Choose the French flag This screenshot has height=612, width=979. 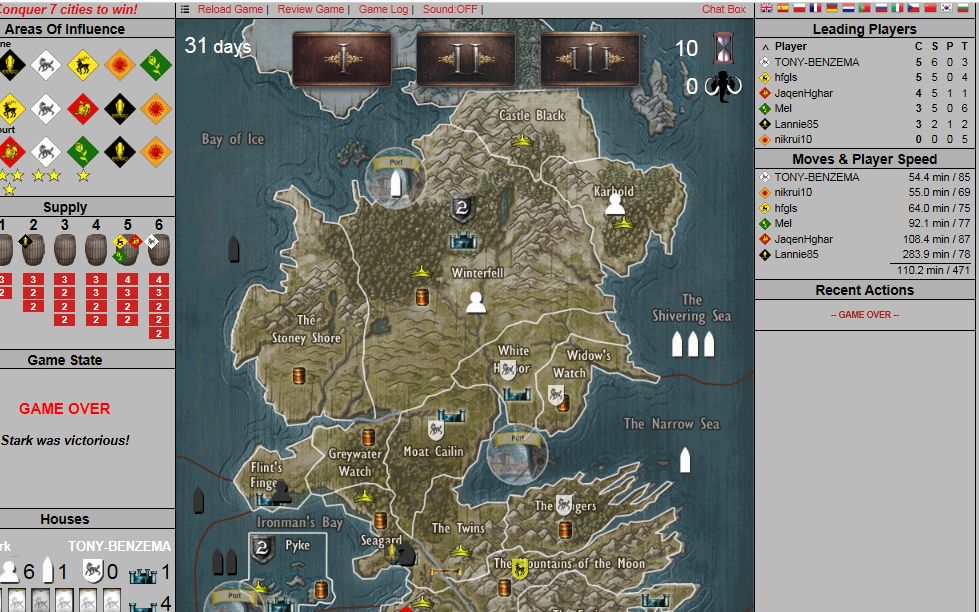click(815, 8)
